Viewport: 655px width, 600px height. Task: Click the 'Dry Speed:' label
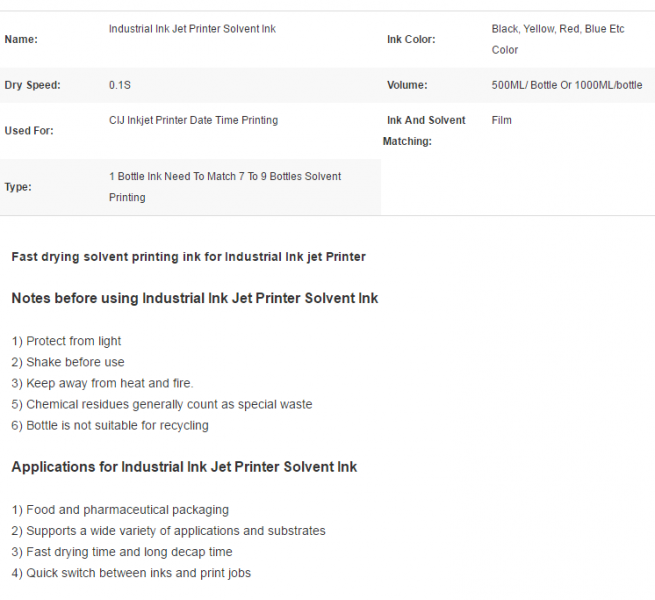[32, 85]
